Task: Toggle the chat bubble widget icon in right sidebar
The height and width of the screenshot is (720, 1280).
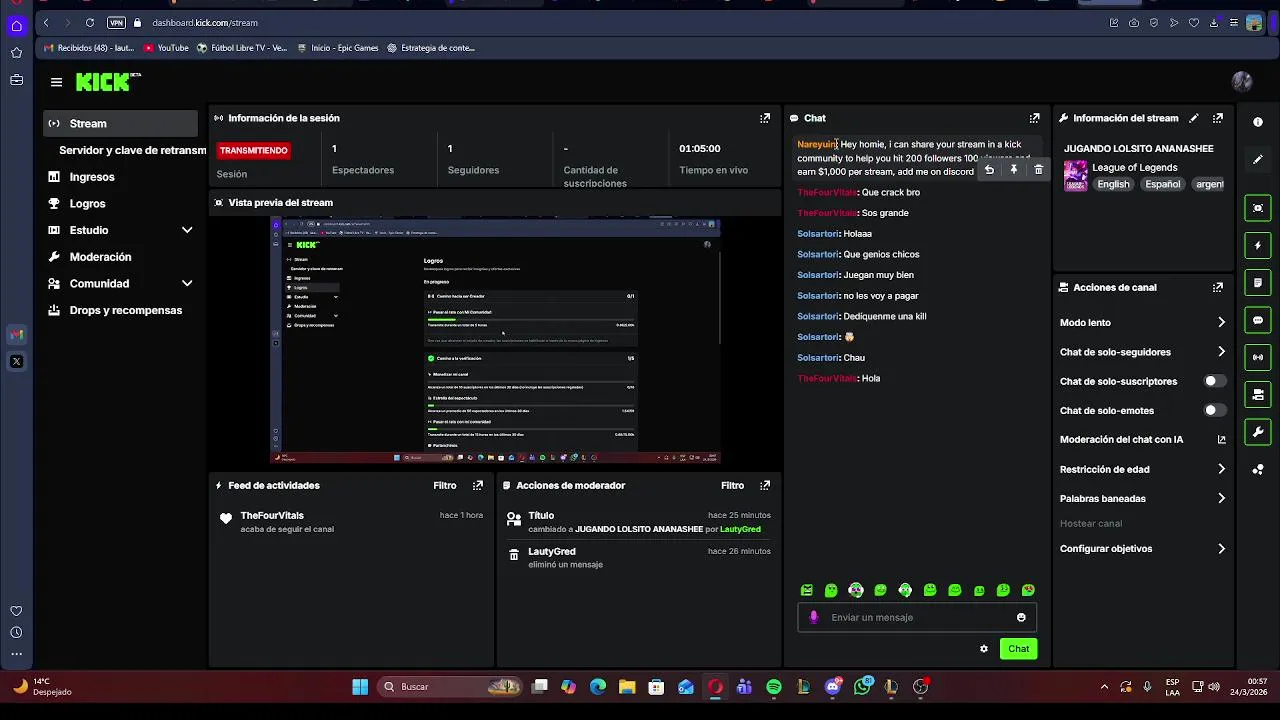Action: pos(1258,320)
